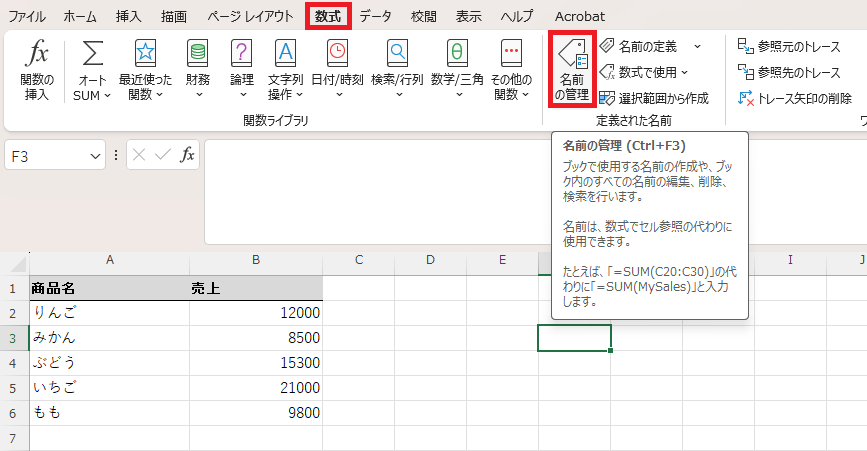
Task: Select cell containing ぶどう
Action: tap(109, 363)
